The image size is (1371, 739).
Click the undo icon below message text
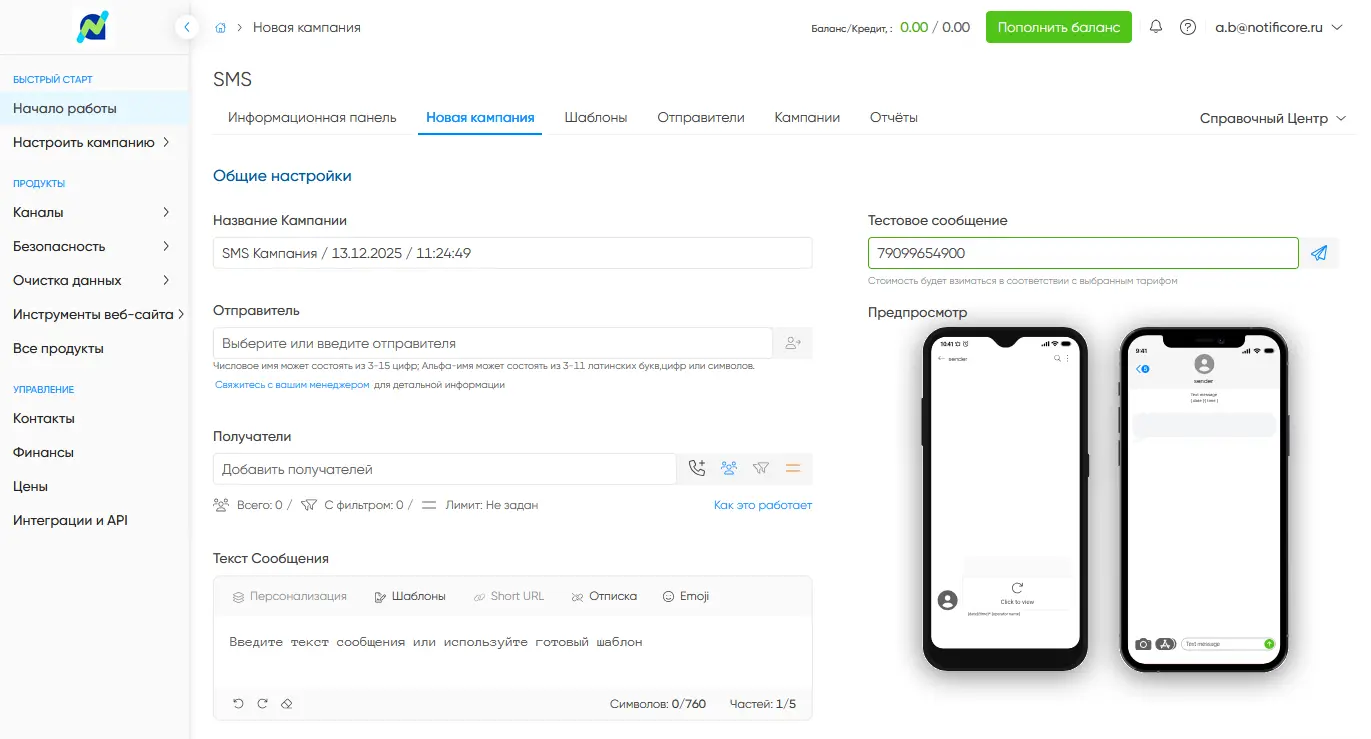pos(237,703)
